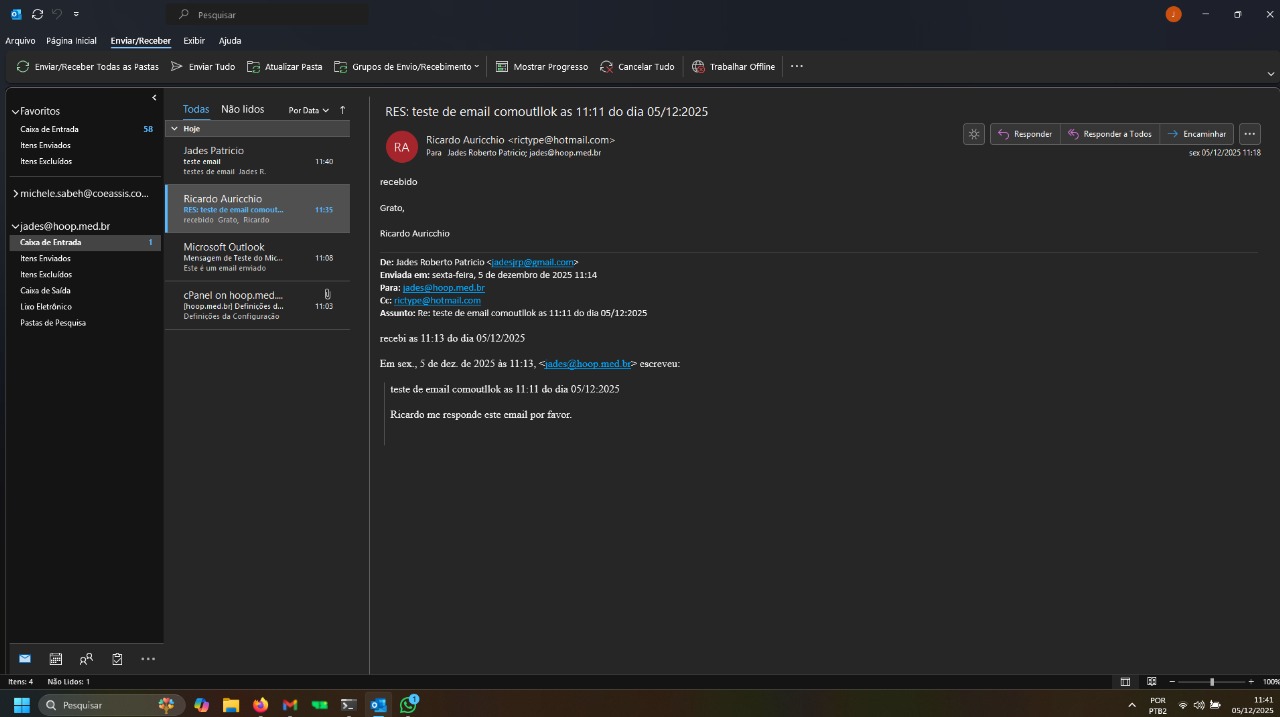1280x717 pixels.
Task: Toggle Trabalhar Offline mode
Action: click(733, 67)
